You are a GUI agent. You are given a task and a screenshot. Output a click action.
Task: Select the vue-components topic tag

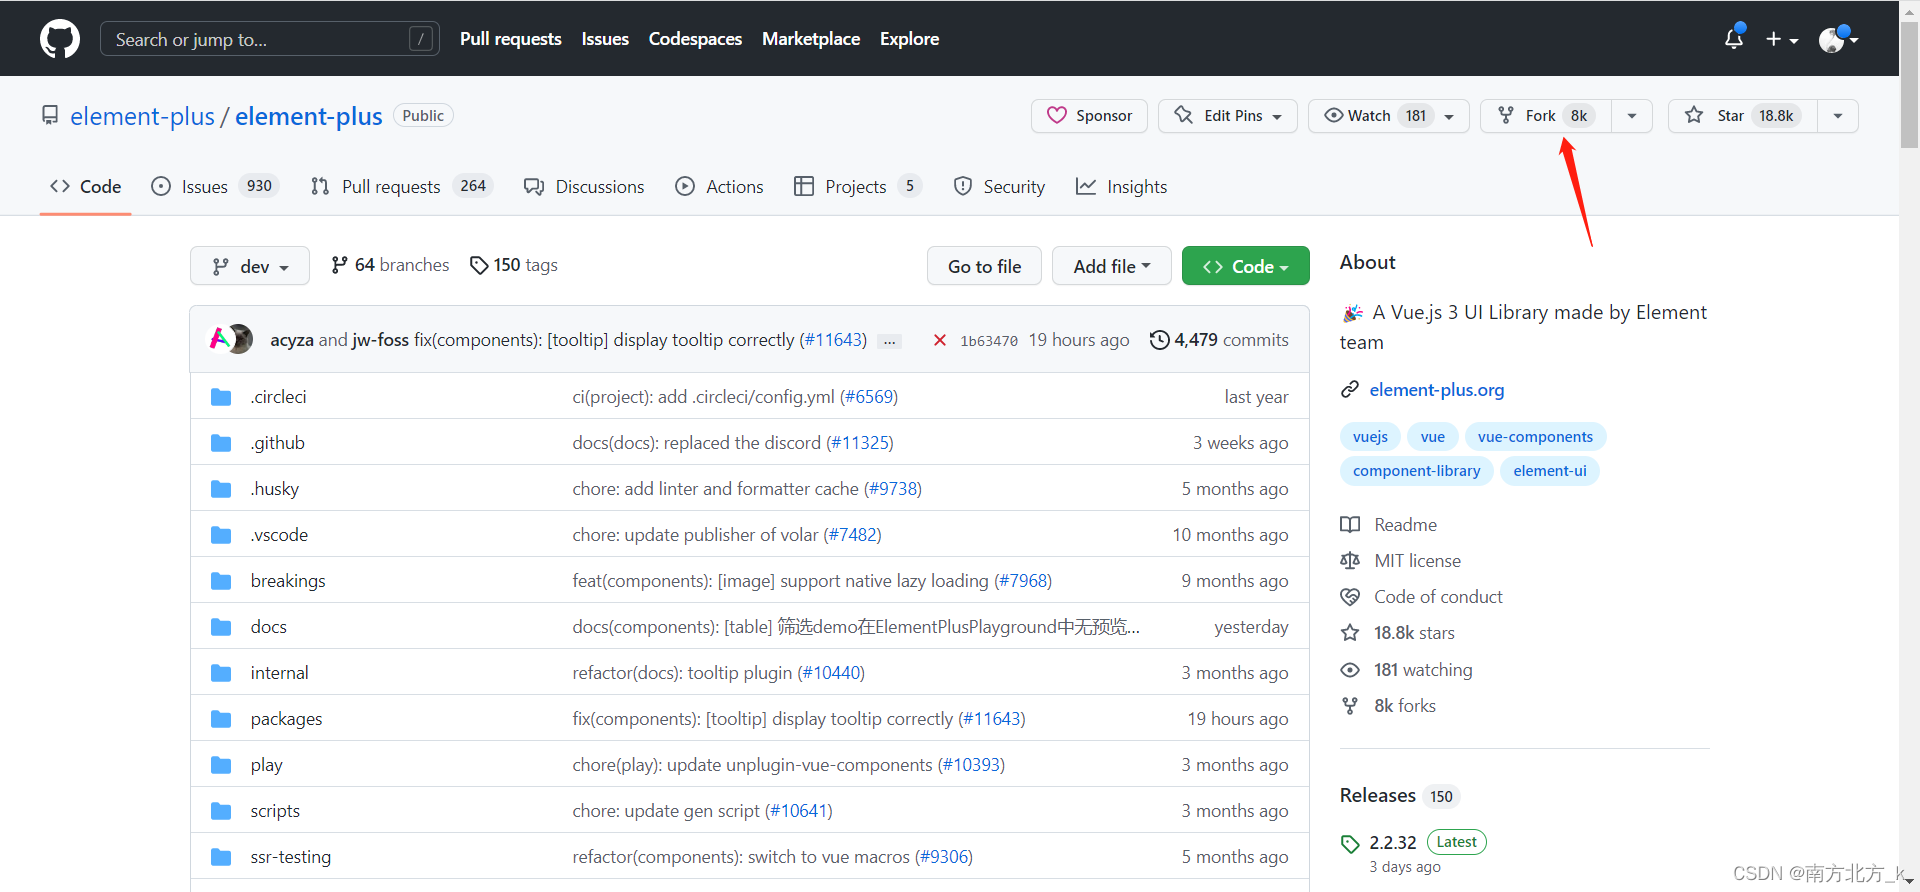[1535, 437]
